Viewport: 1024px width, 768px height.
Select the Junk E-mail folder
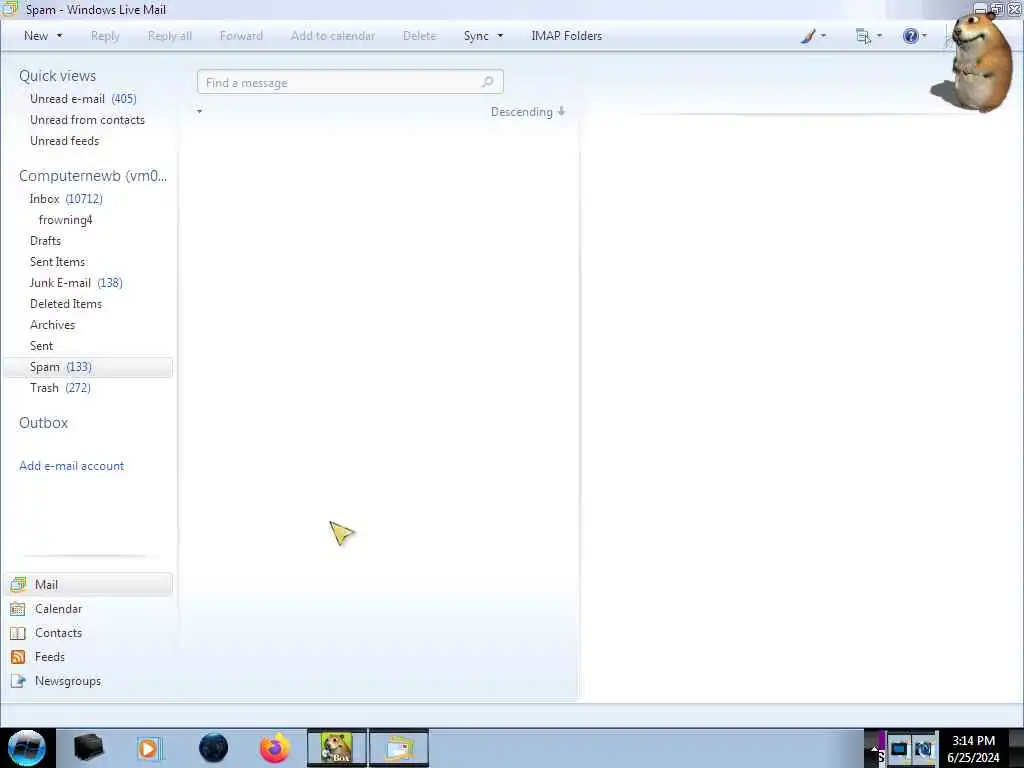76,283
